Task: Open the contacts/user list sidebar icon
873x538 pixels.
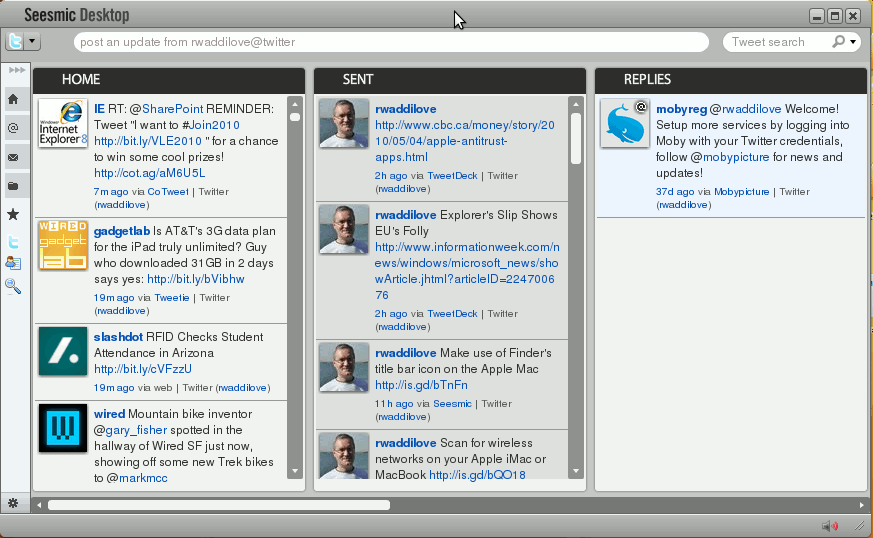Action: coord(13,263)
